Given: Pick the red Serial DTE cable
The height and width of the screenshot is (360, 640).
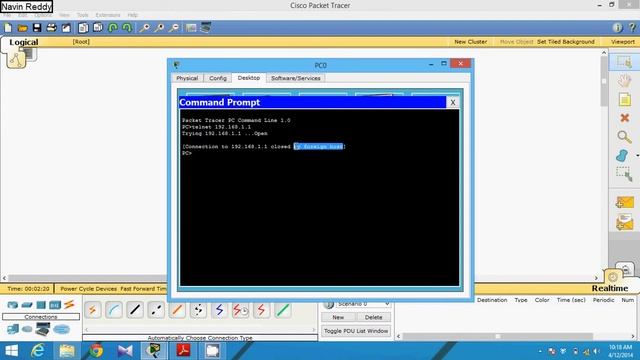Looking at the screenshot, I should click(x=262, y=310).
